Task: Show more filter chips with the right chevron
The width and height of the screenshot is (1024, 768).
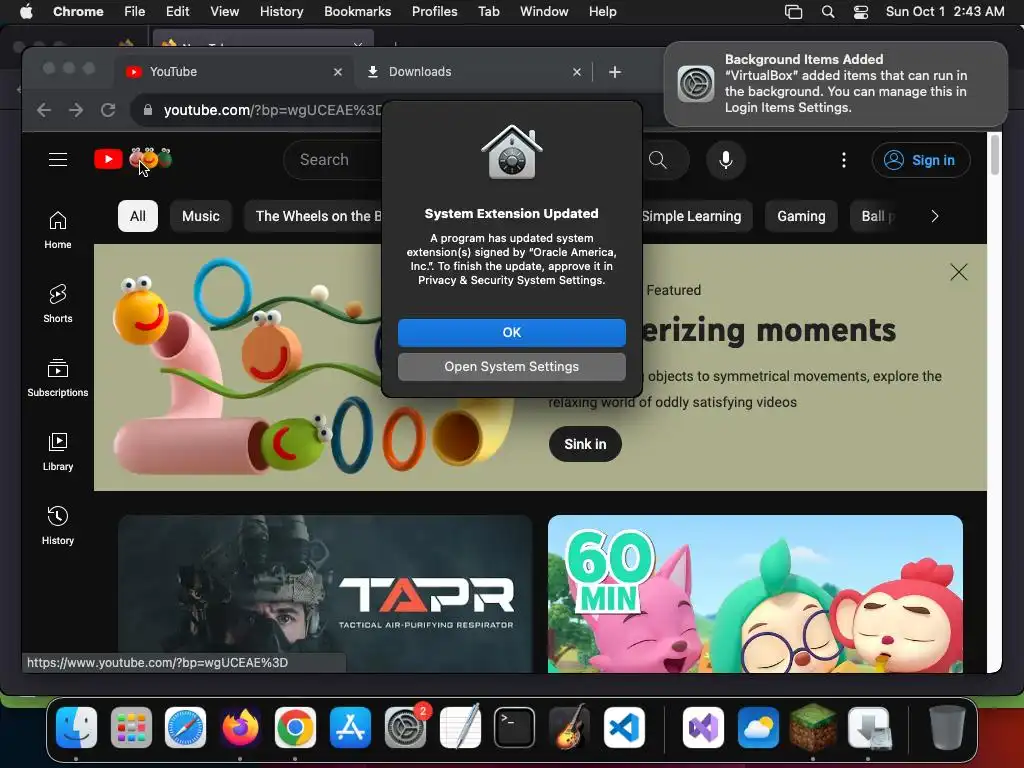Action: pyautogui.click(x=935, y=216)
